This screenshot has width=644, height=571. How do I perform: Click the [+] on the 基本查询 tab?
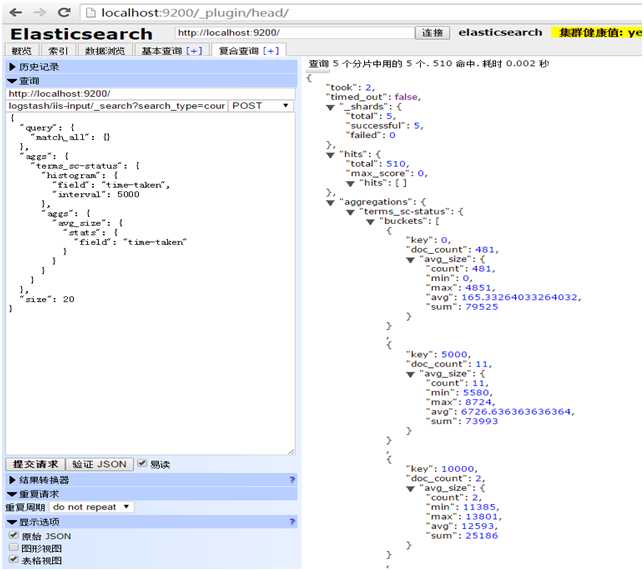pos(194,51)
